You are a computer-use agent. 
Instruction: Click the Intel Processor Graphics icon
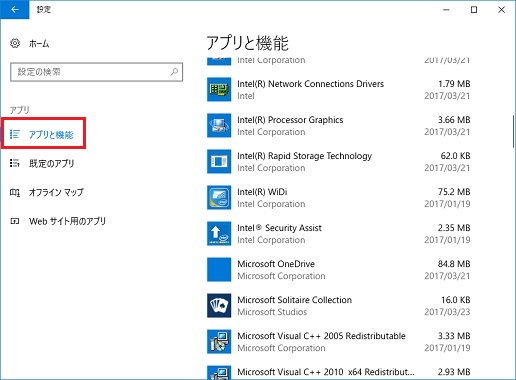[x=219, y=125]
